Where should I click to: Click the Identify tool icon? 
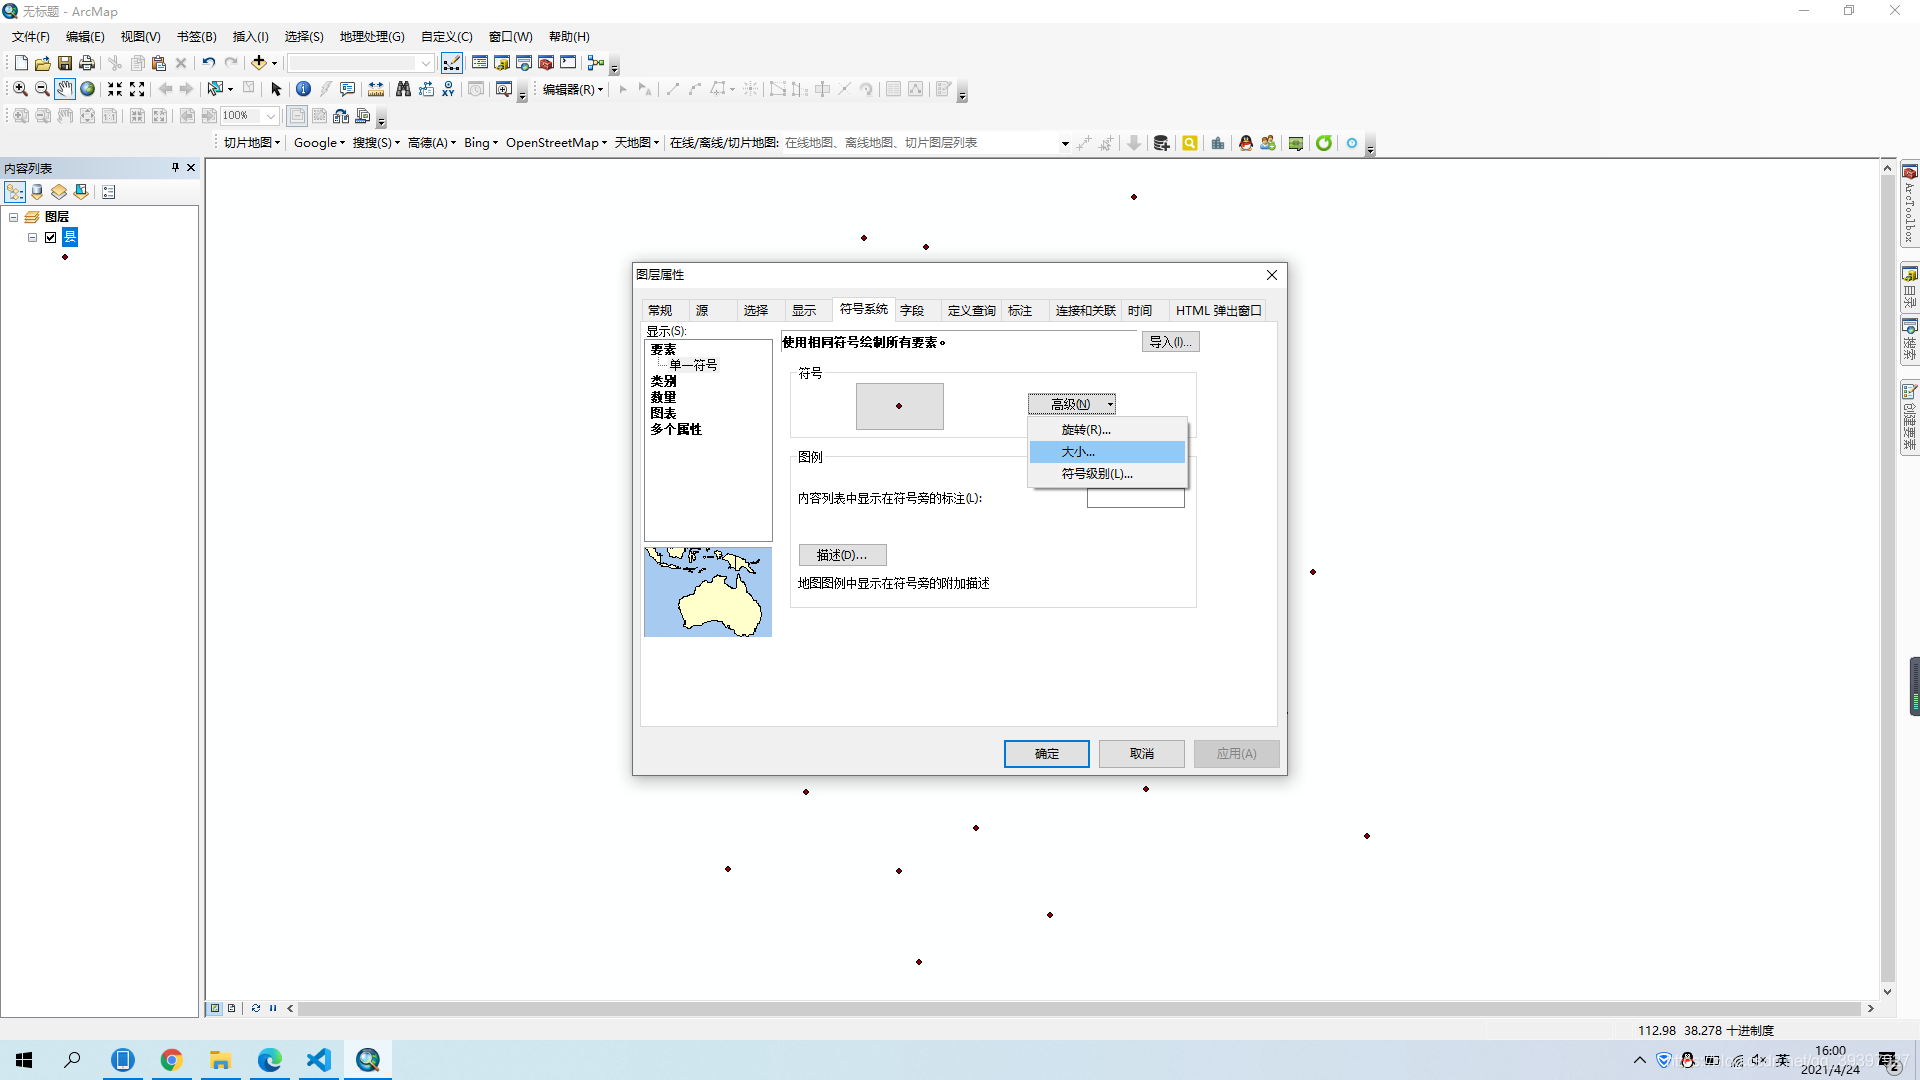coord(303,89)
